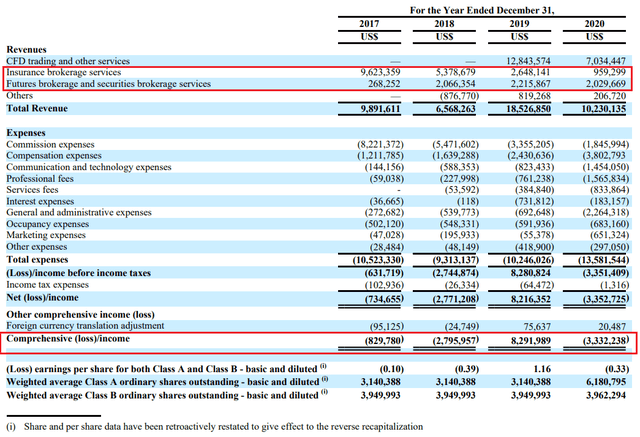
Task: Click Class A shares 2020 value 6,180,795
Action: point(606,382)
